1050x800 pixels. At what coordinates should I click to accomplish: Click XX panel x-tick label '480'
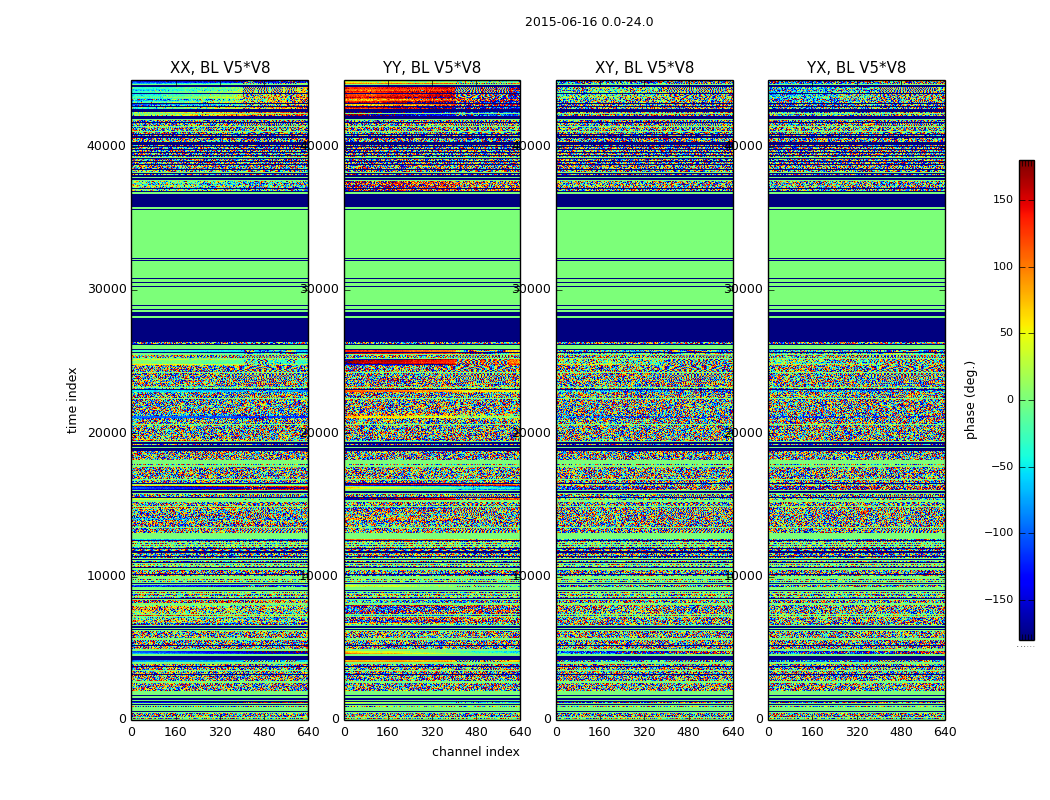pyautogui.click(x=264, y=732)
